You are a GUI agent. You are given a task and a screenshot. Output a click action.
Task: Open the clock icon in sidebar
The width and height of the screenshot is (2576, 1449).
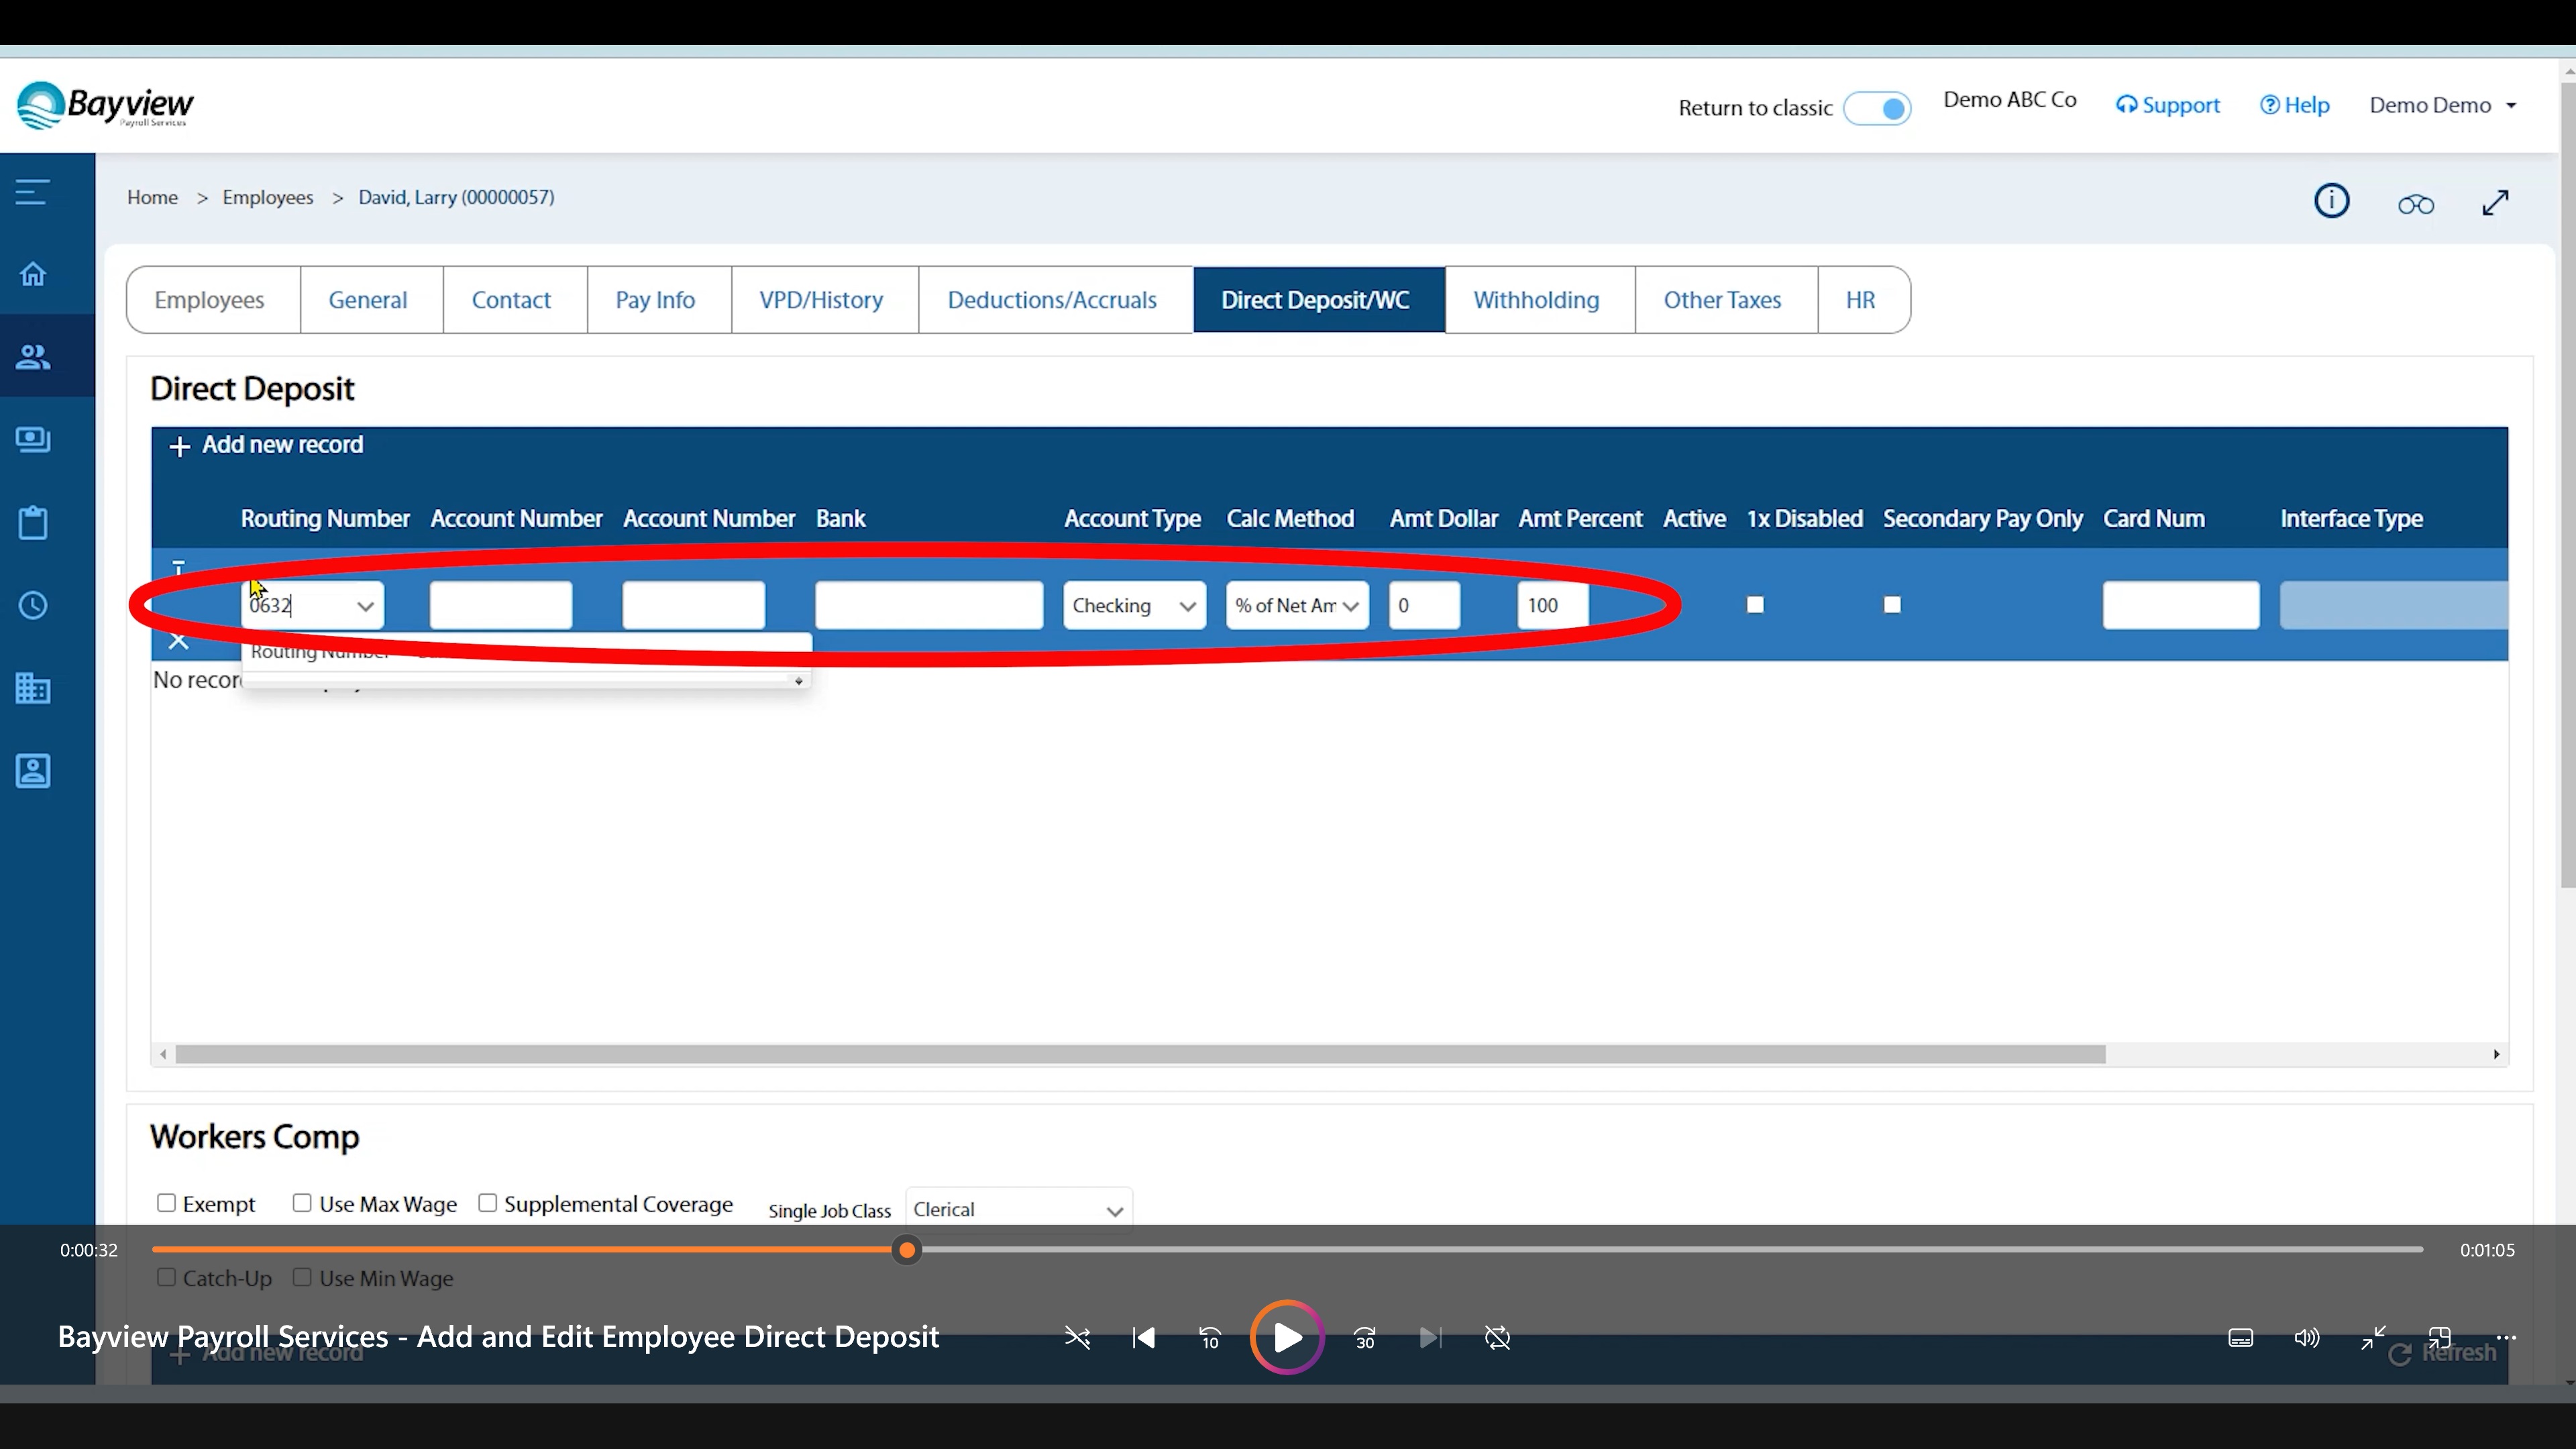(33, 605)
